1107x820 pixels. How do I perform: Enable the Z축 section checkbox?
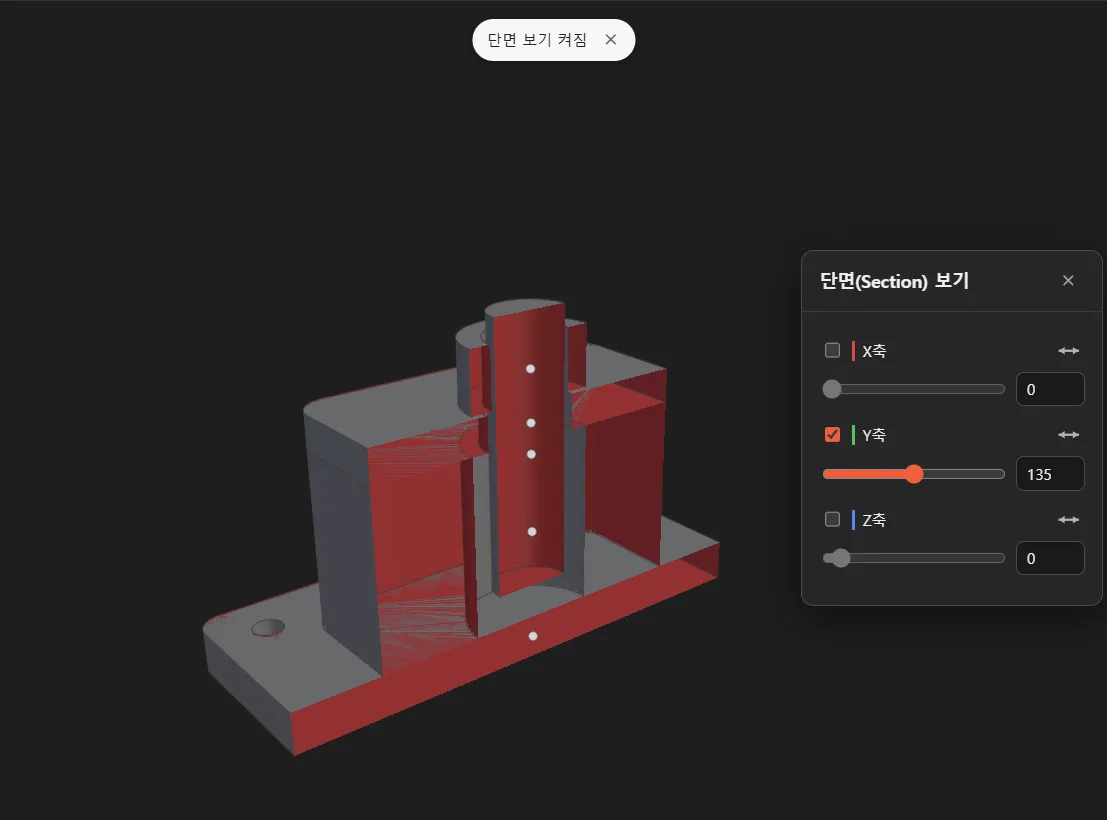[832, 519]
